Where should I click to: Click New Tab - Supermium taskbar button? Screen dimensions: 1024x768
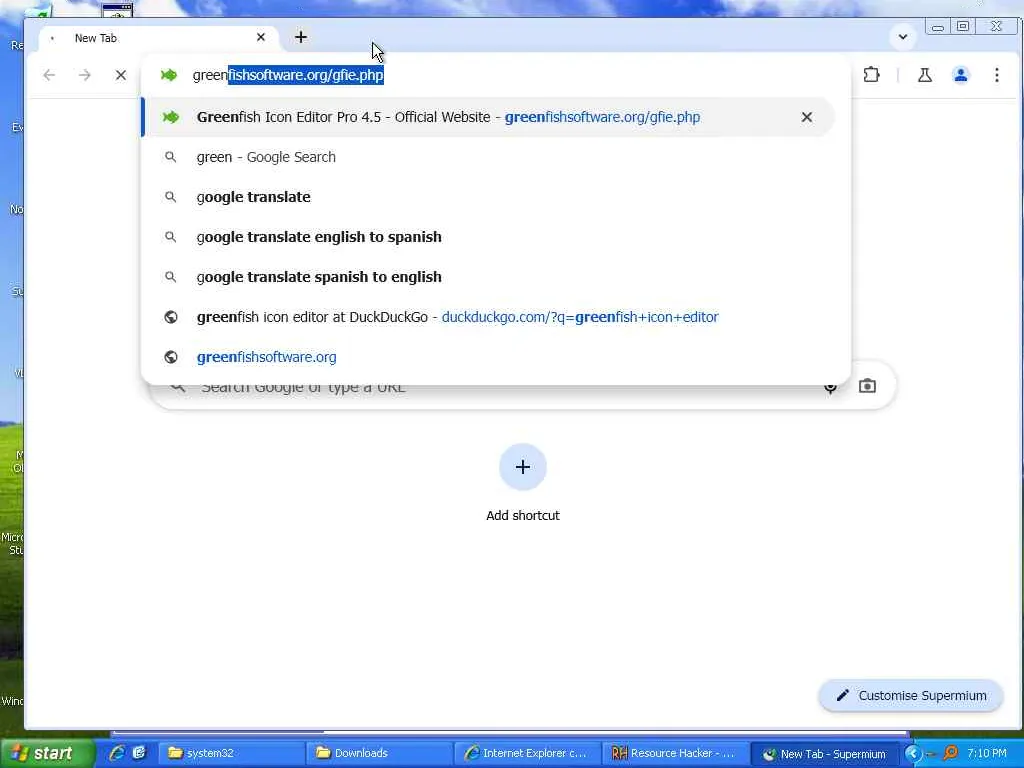(x=824, y=754)
